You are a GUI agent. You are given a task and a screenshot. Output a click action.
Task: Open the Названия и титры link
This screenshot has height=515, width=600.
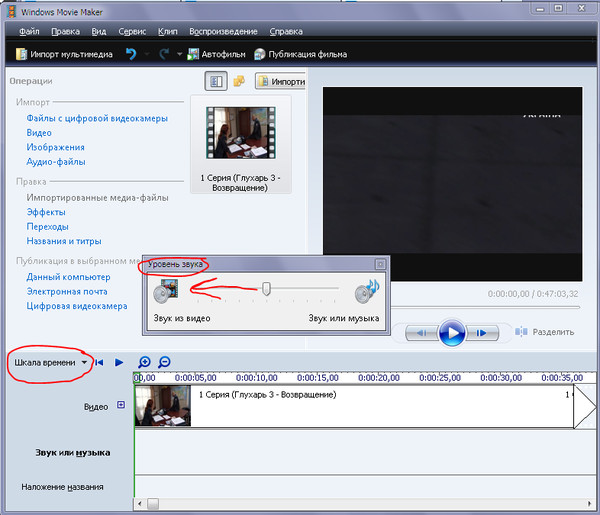tap(64, 241)
